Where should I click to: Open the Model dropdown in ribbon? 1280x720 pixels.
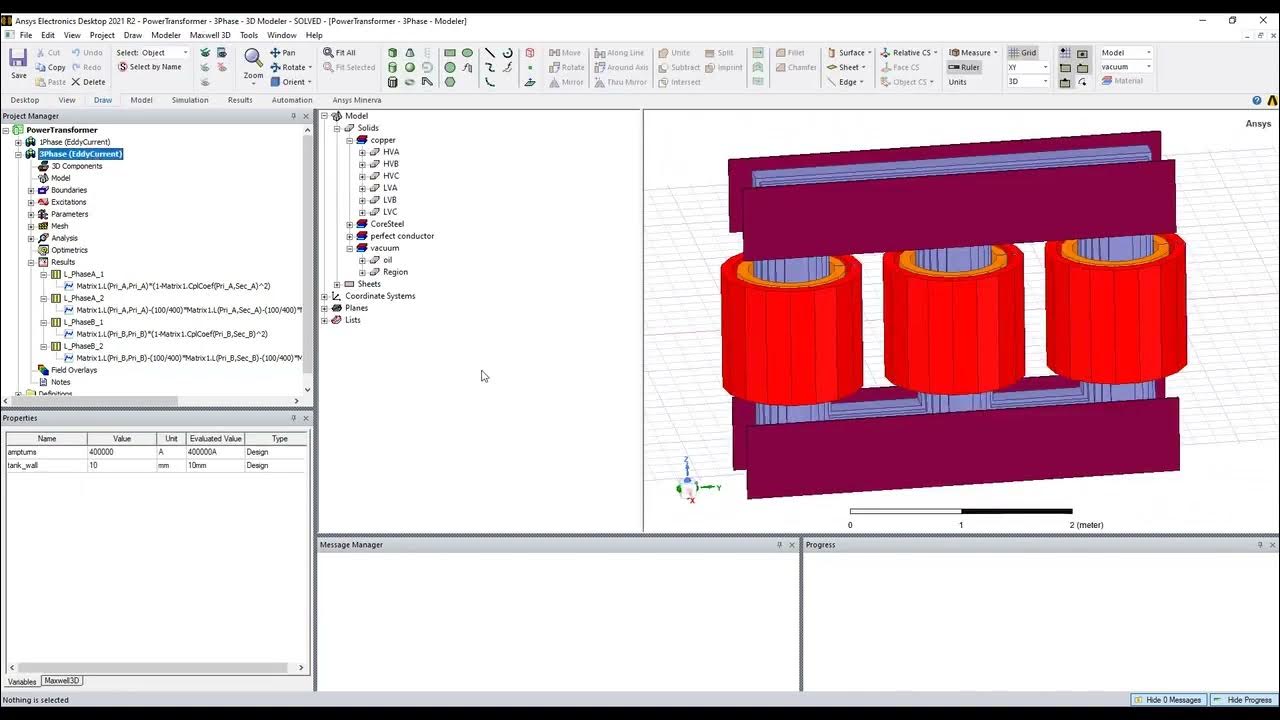click(x=1148, y=53)
